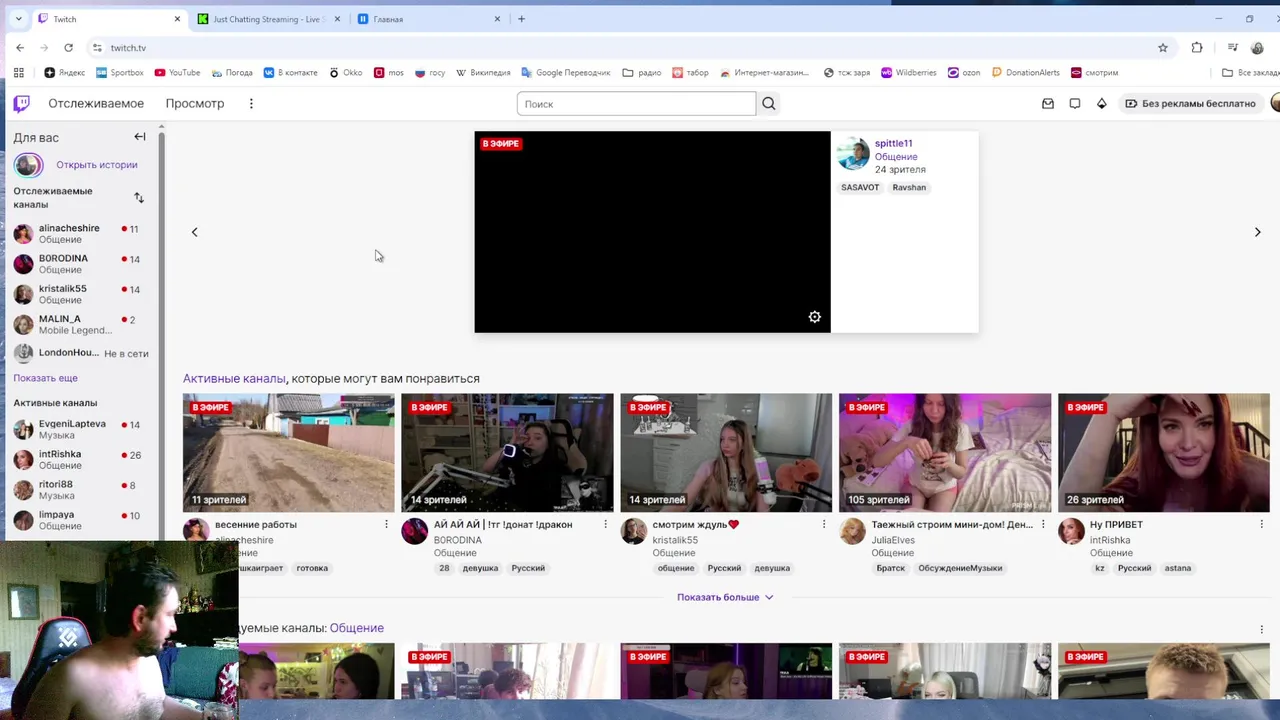Open a new browser tab
The height and width of the screenshot is (720, 1280).
click(x=521, y=19)
